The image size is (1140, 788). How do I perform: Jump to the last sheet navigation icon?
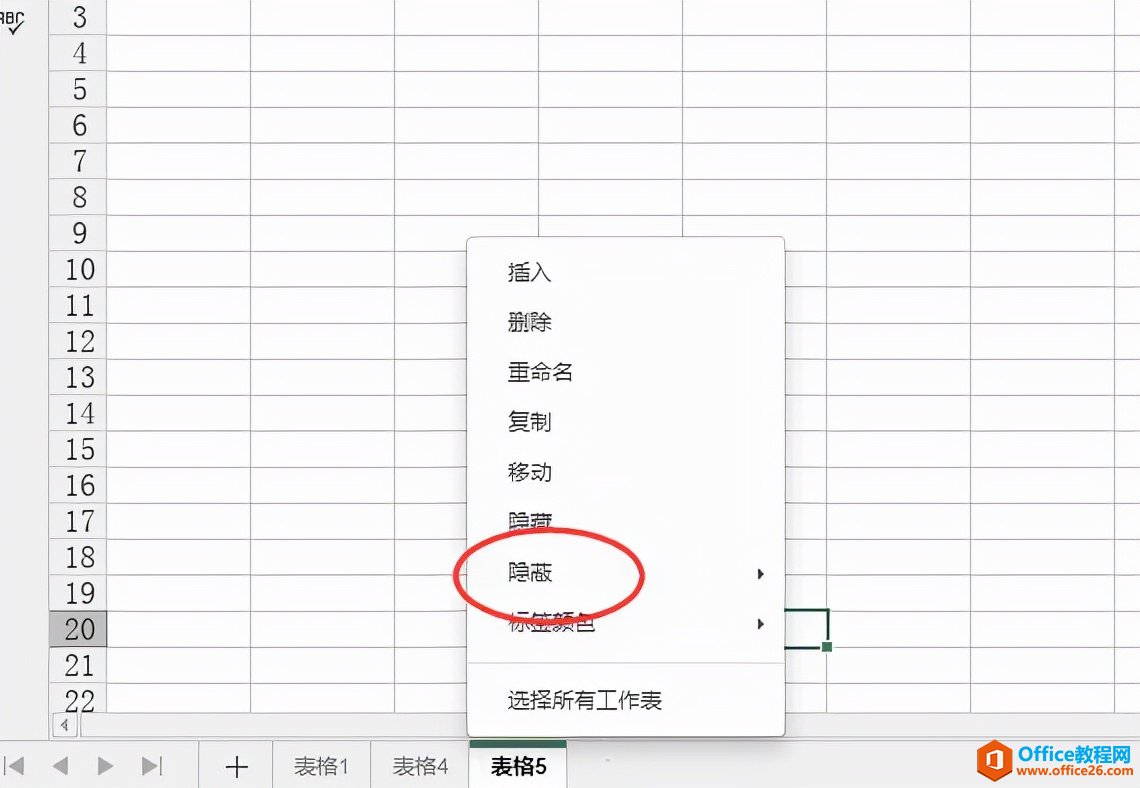152,764
